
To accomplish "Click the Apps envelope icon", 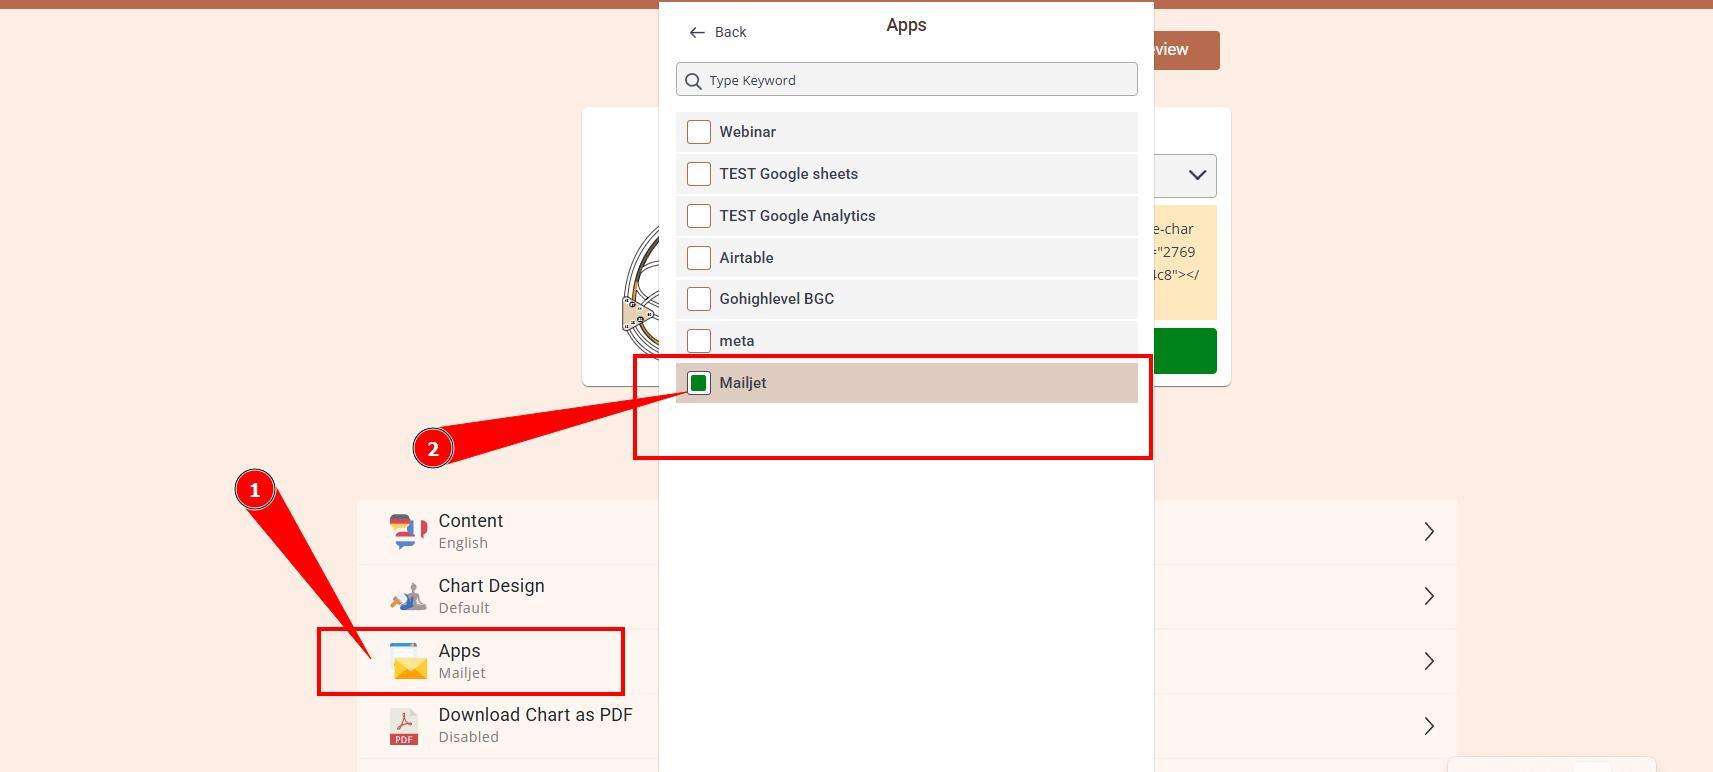I will pos(409,662).
